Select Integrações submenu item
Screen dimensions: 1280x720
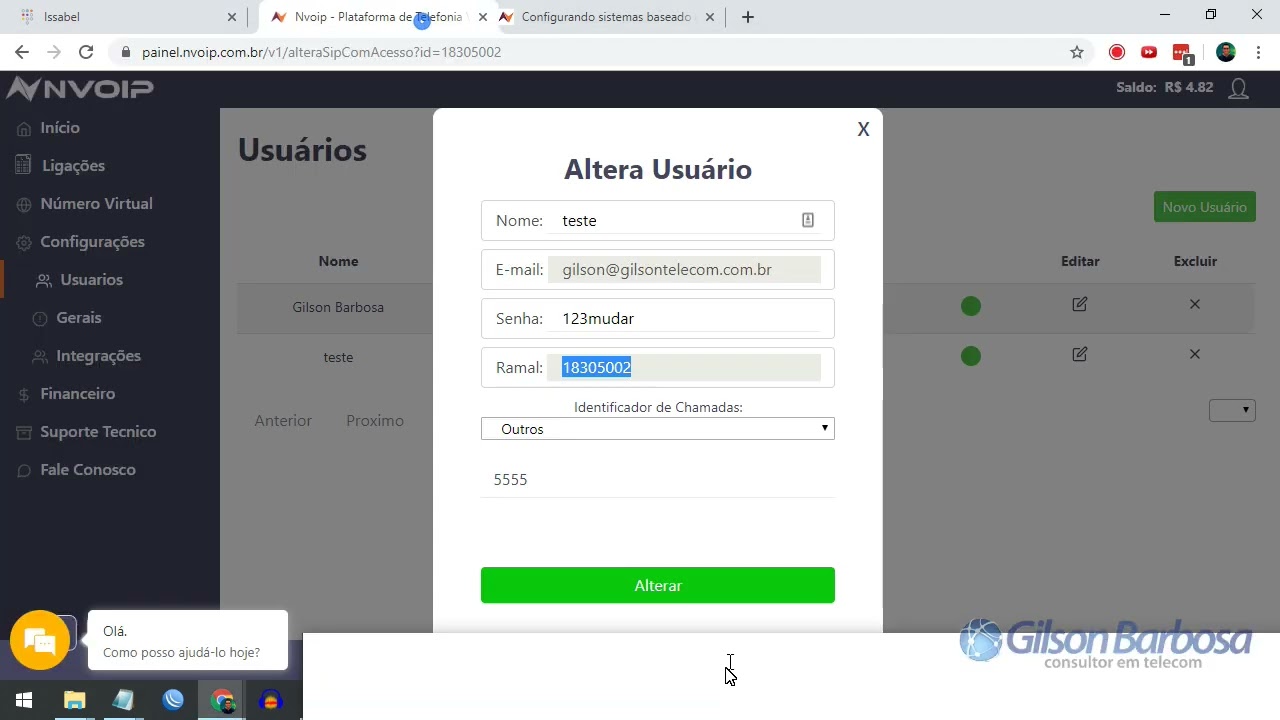click(x=98, y=356)
